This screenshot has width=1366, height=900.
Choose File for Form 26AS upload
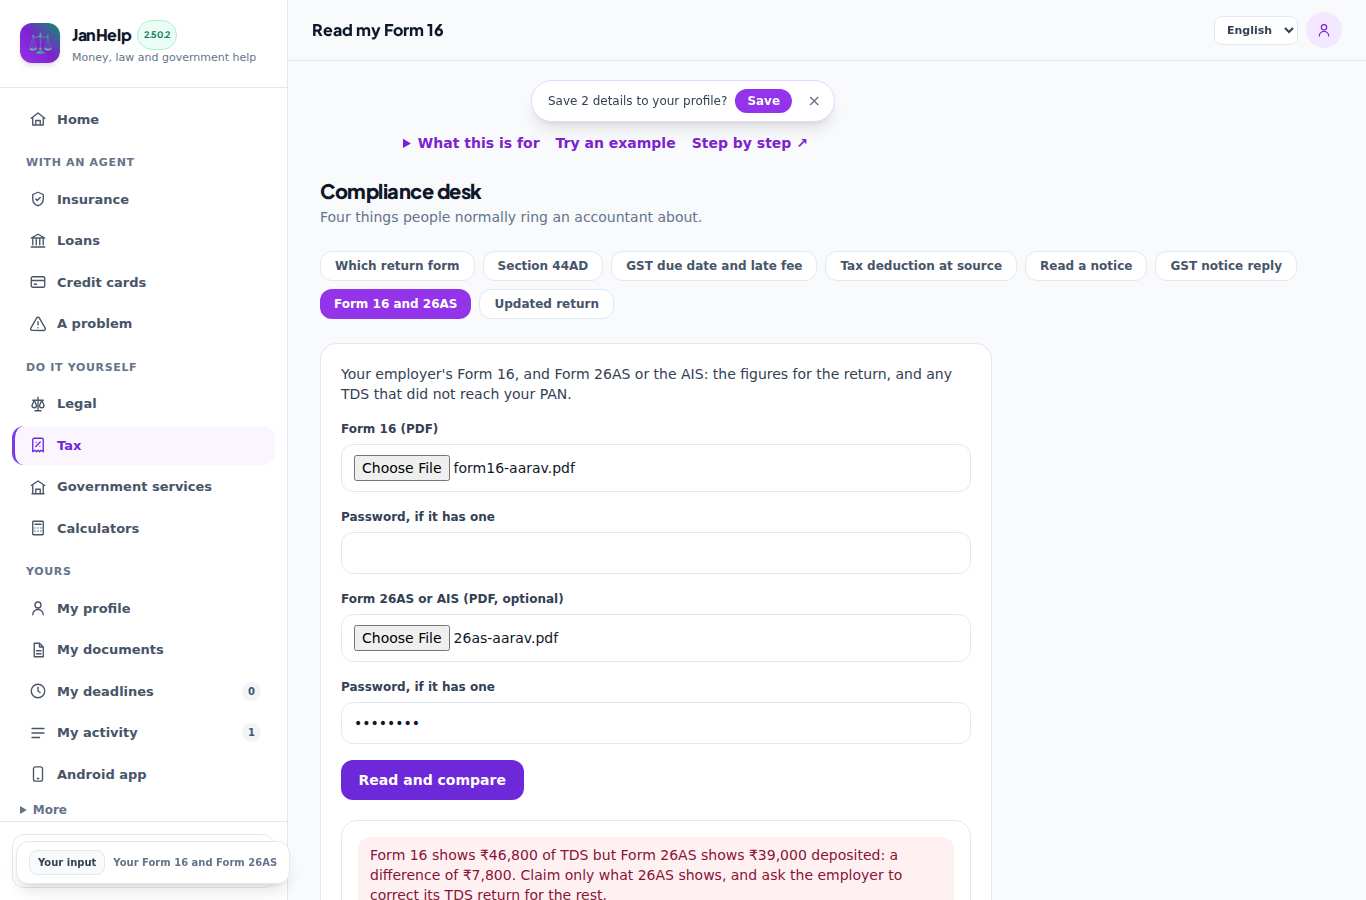402,638
